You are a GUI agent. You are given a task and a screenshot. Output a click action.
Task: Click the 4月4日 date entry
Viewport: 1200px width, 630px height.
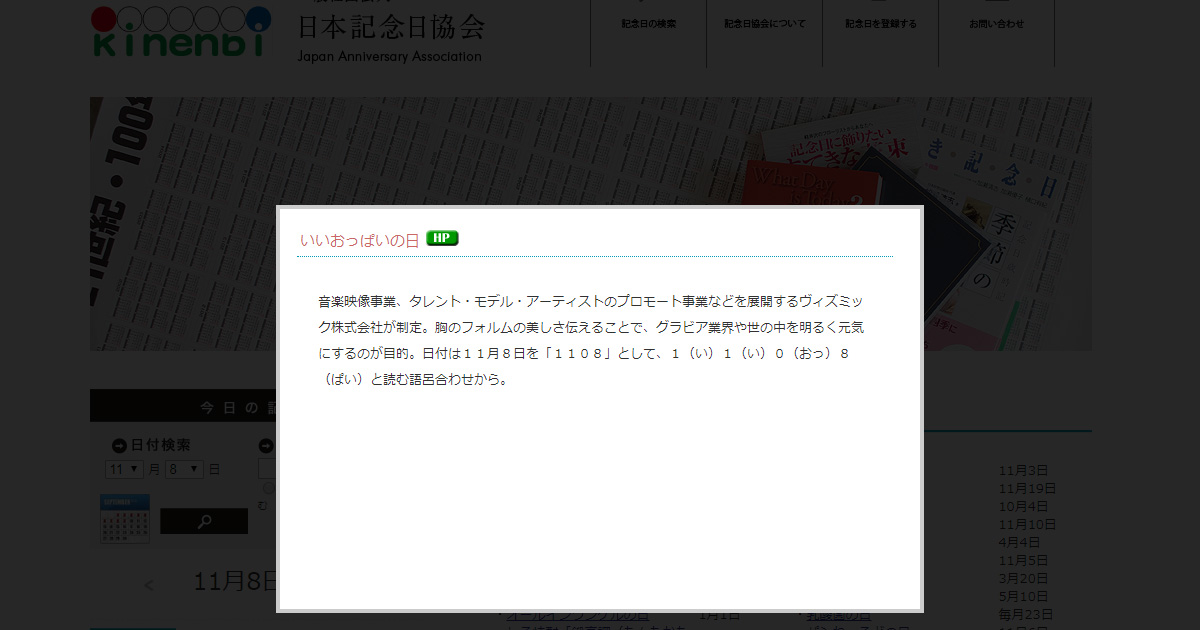click(x=1018, y=542)
